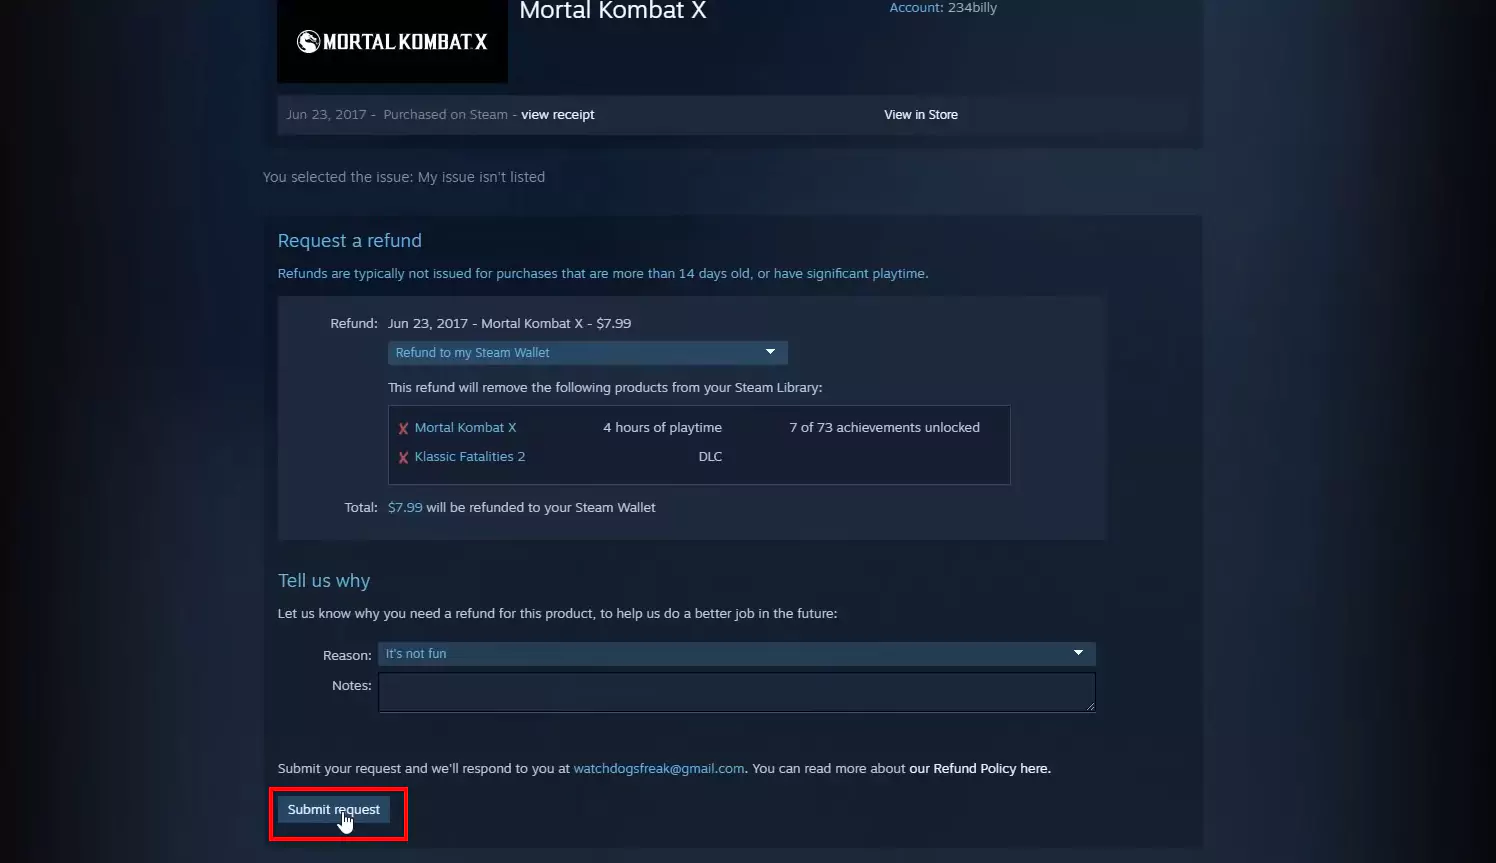Click the Jun 23, 2017 - Mortal Kombat X - $7.99 line
This screenshot has width=1496, height=863.
pos(509,323)
